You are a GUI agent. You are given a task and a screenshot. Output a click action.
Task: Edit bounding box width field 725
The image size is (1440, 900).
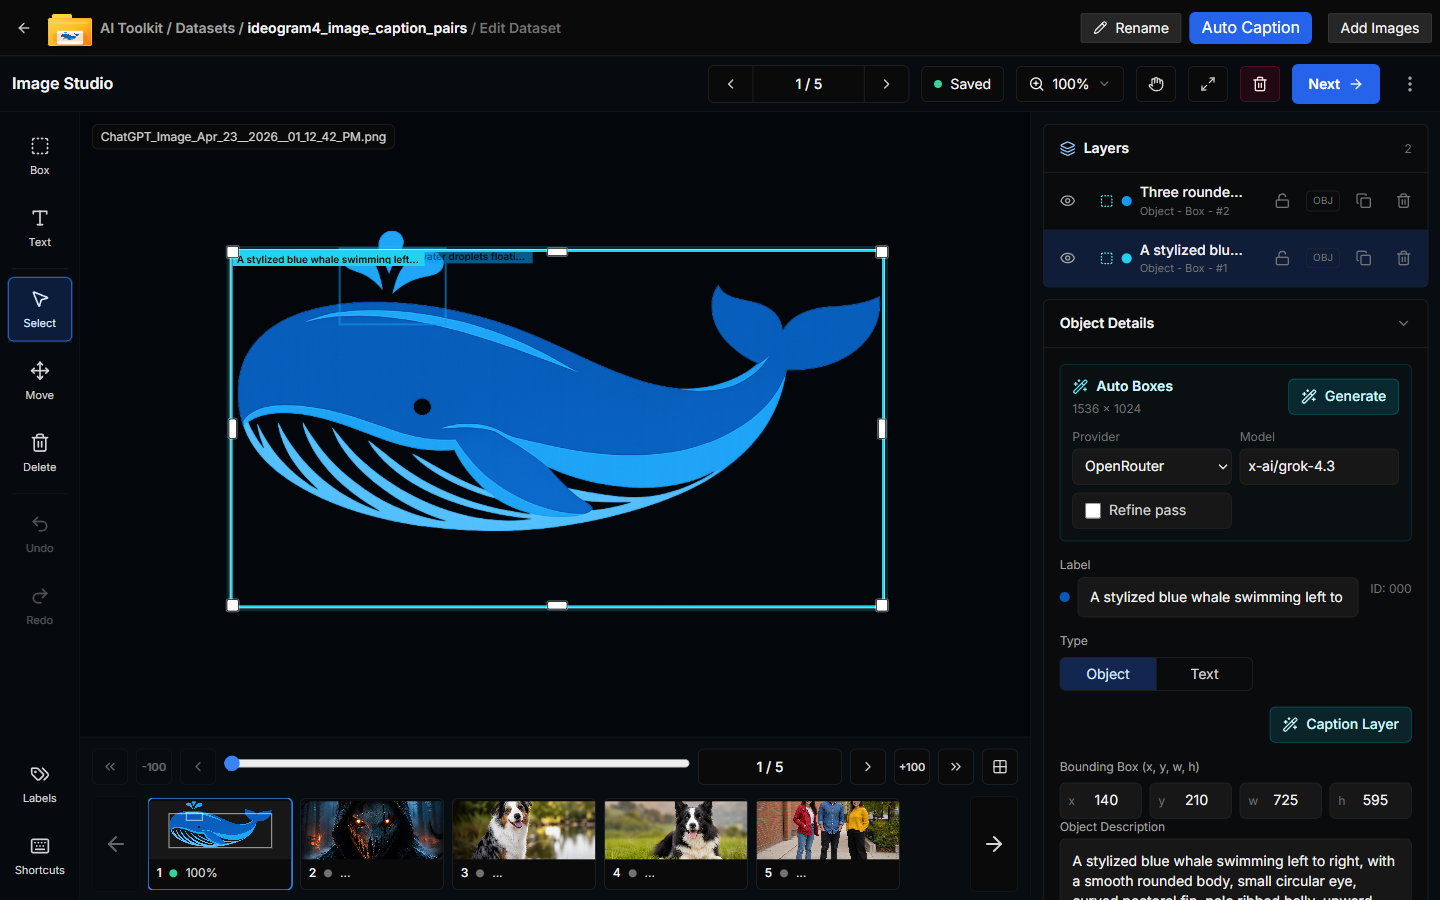point(1281,801)
